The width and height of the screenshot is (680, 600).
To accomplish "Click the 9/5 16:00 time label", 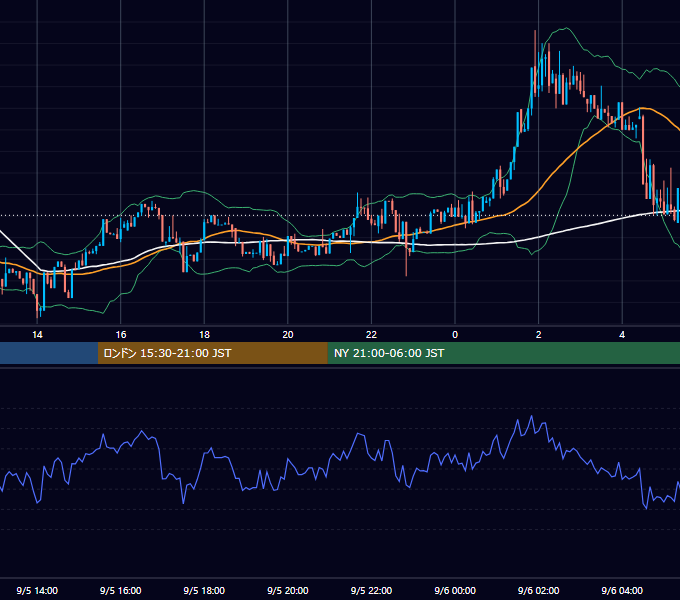I will click(121, 590).
